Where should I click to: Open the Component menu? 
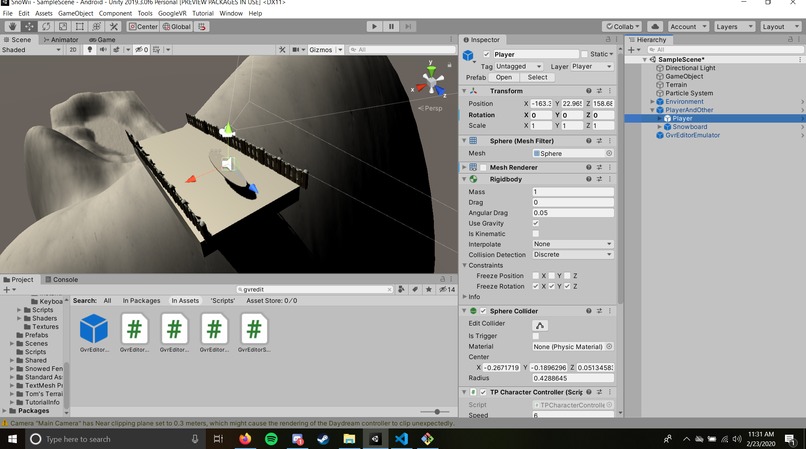115,13
